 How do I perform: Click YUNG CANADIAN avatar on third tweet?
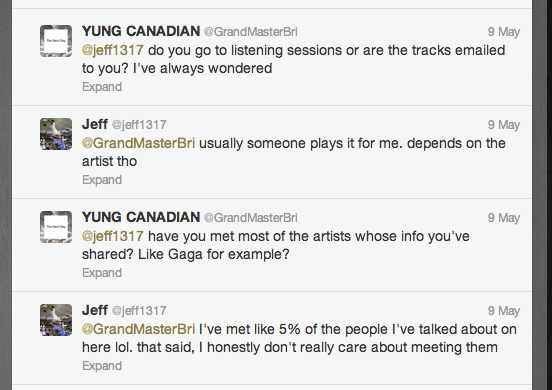[56, 227]
